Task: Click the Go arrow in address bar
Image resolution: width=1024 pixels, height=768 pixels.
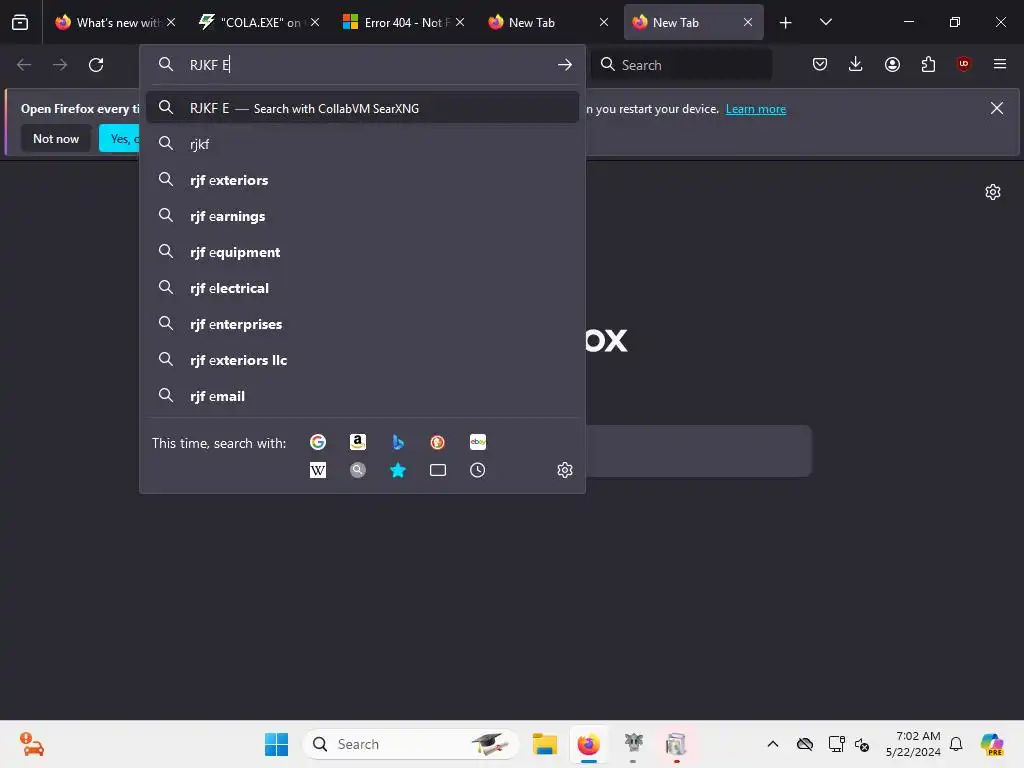Action: click(x=565, y=65)
